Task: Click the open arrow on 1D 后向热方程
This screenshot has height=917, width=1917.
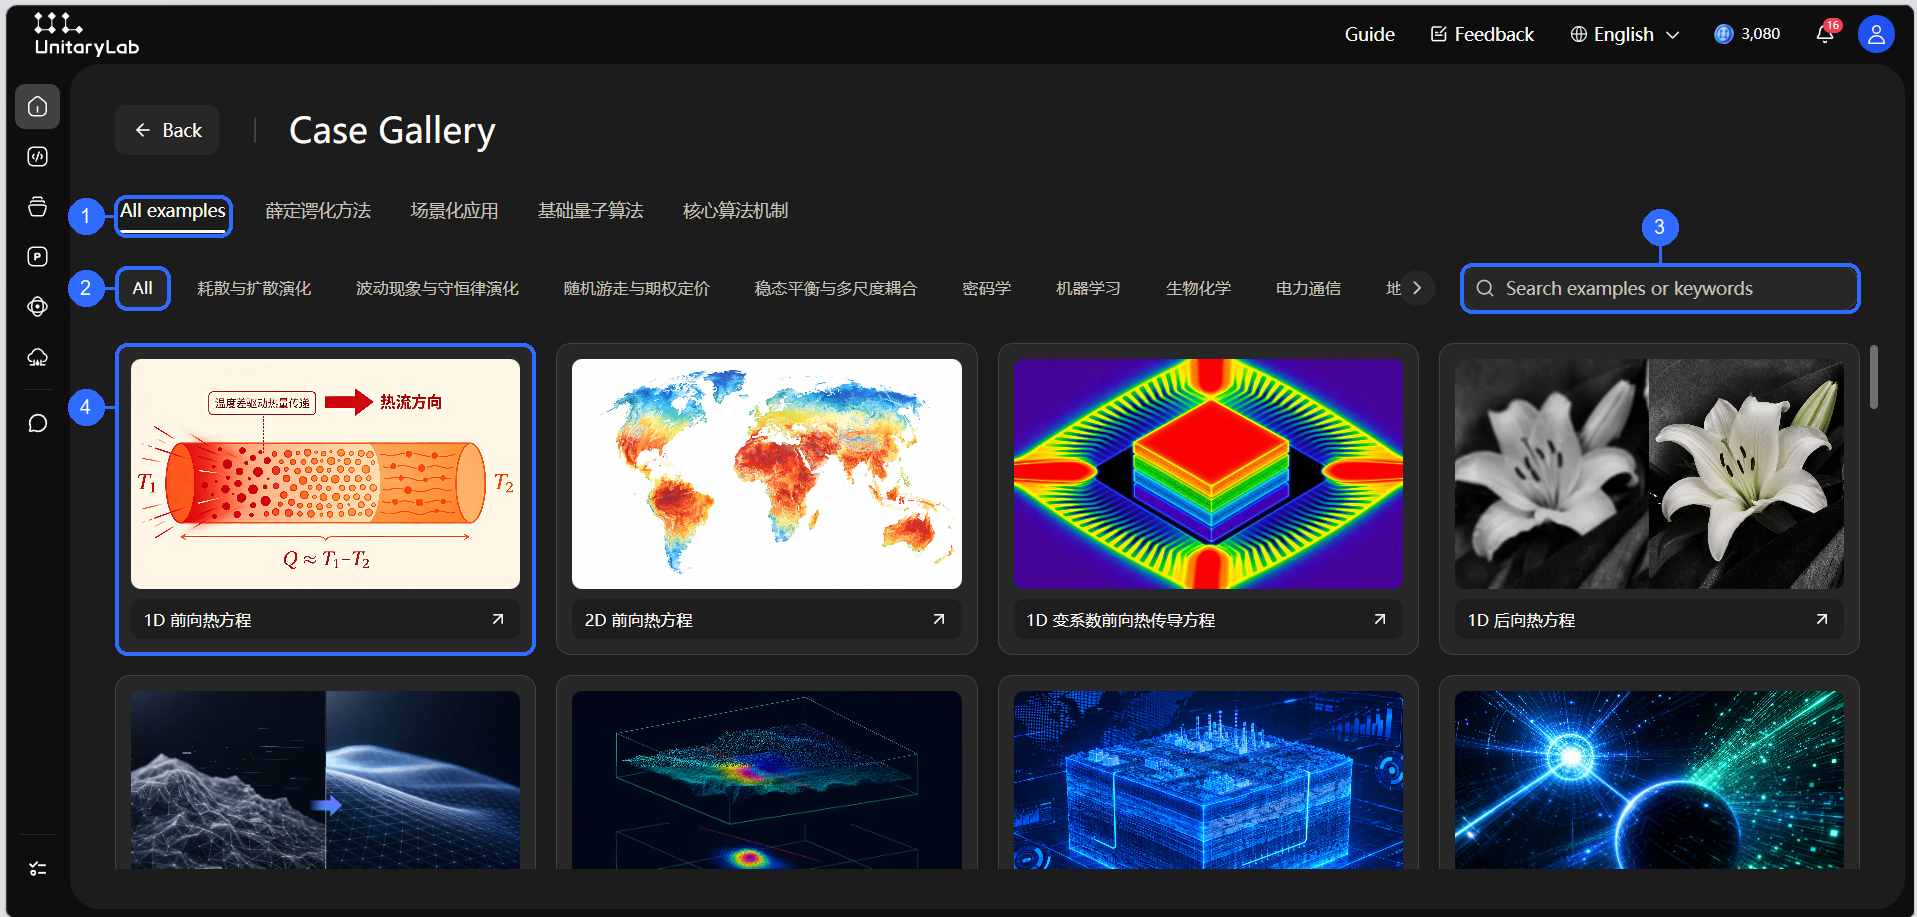Action: click(x=1822, y=620)
